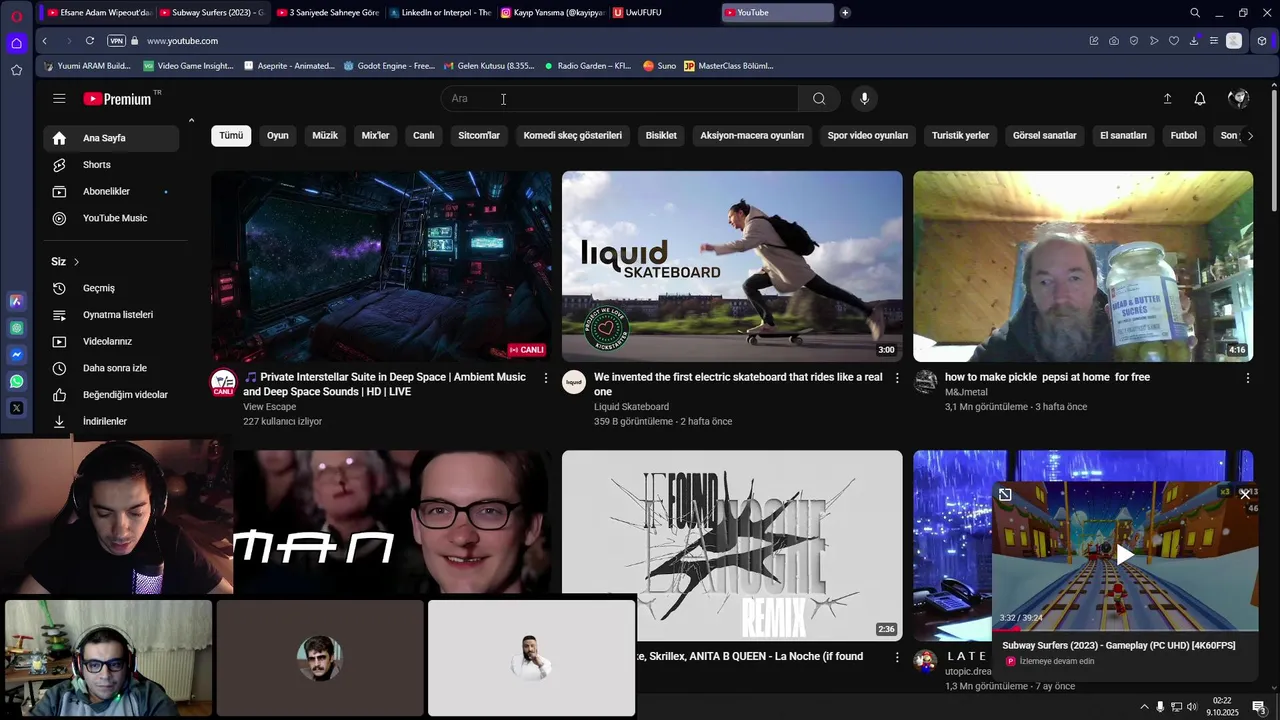Click into the YouTube 'Ara' search field
This screenshot has width=1280, height=720.
(620, 98)
